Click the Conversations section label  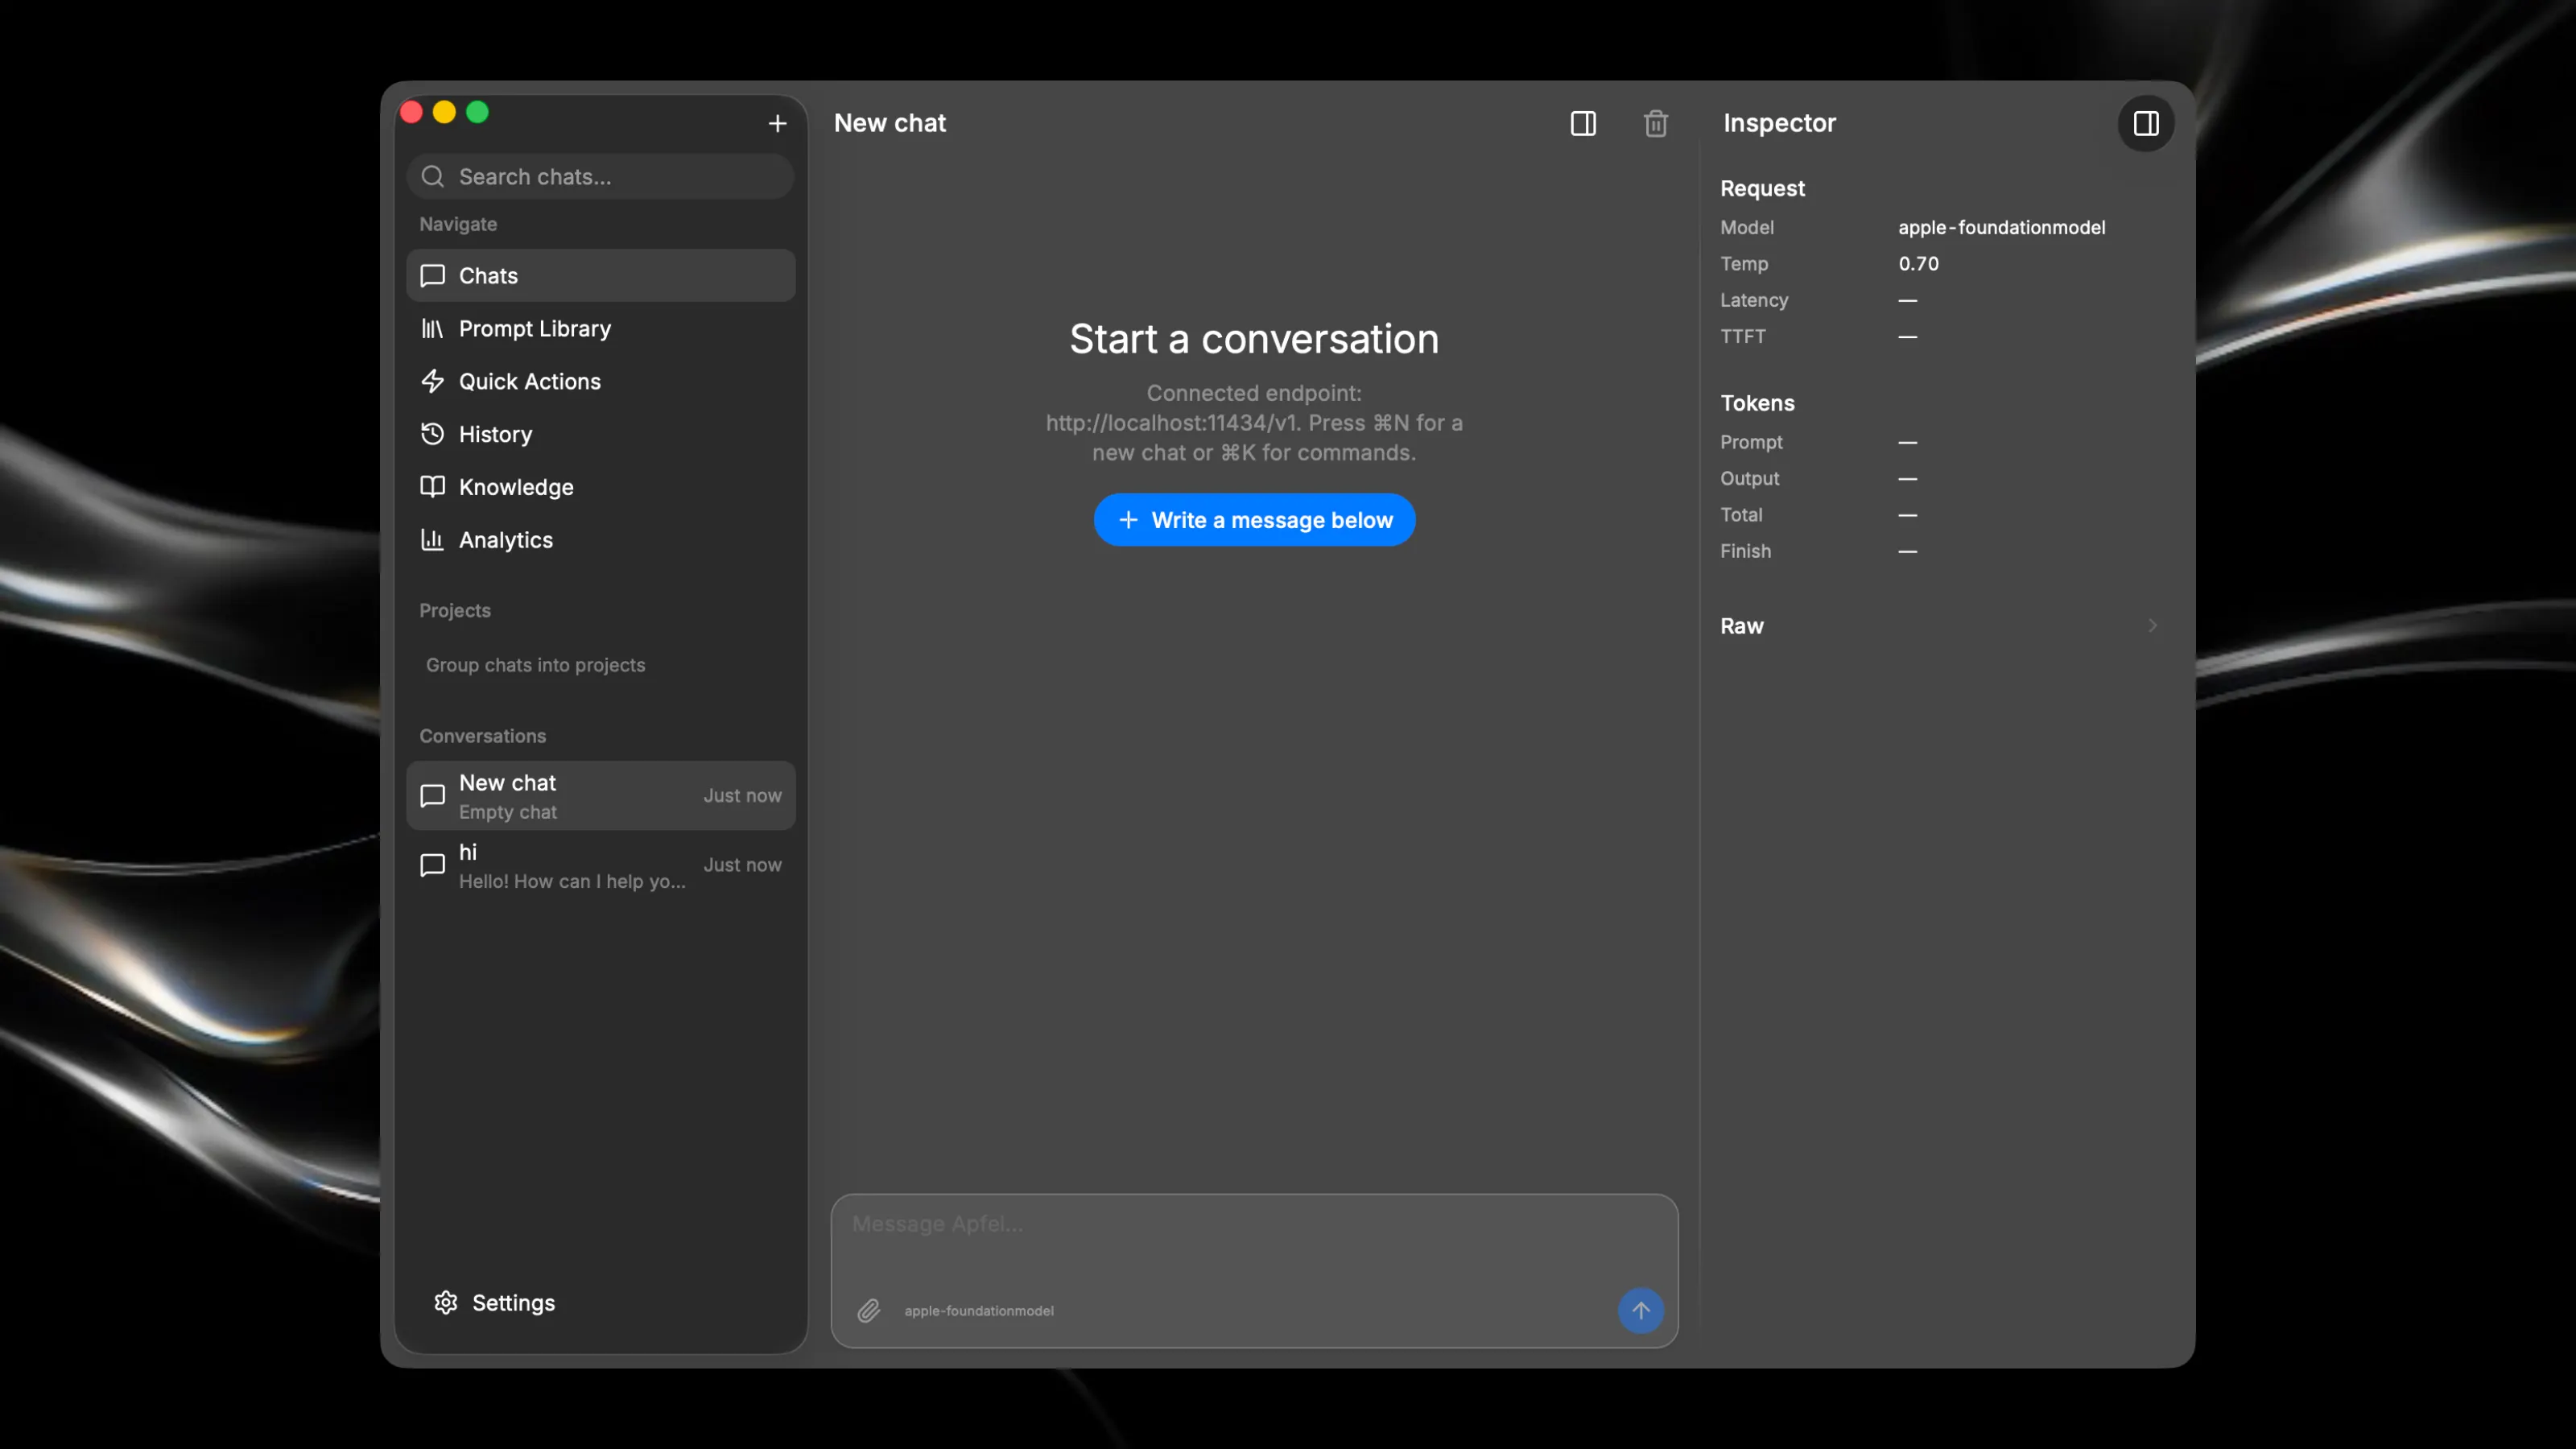(482, 736)
